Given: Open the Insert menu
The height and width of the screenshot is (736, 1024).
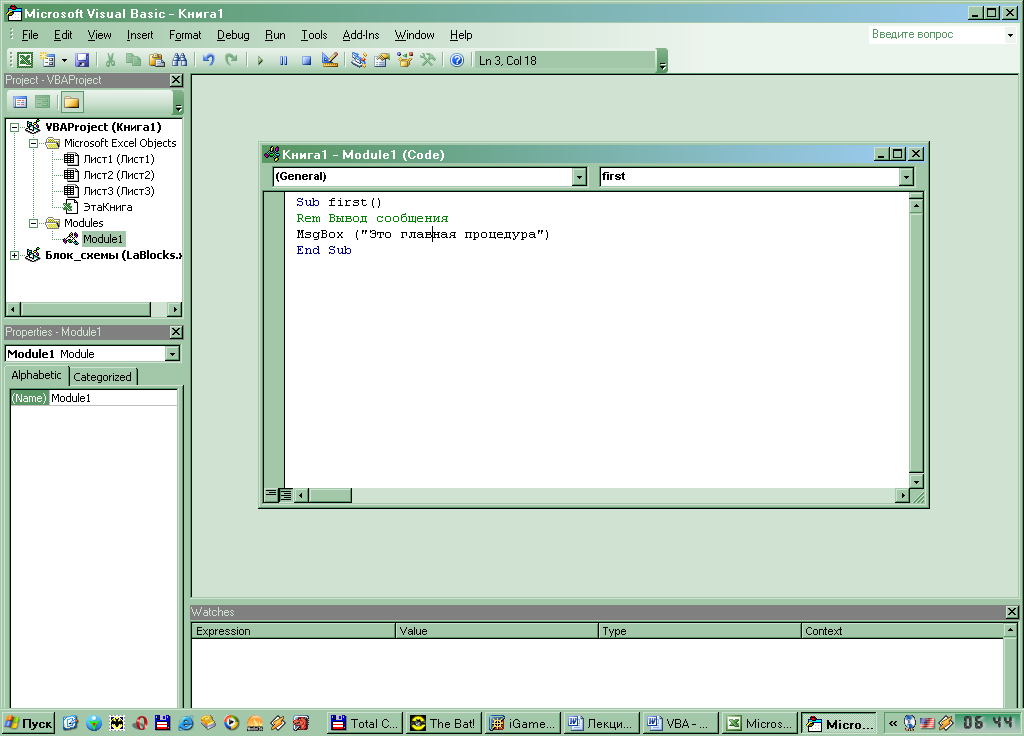Looking at the screenshot, I should [x=140, y=35].
